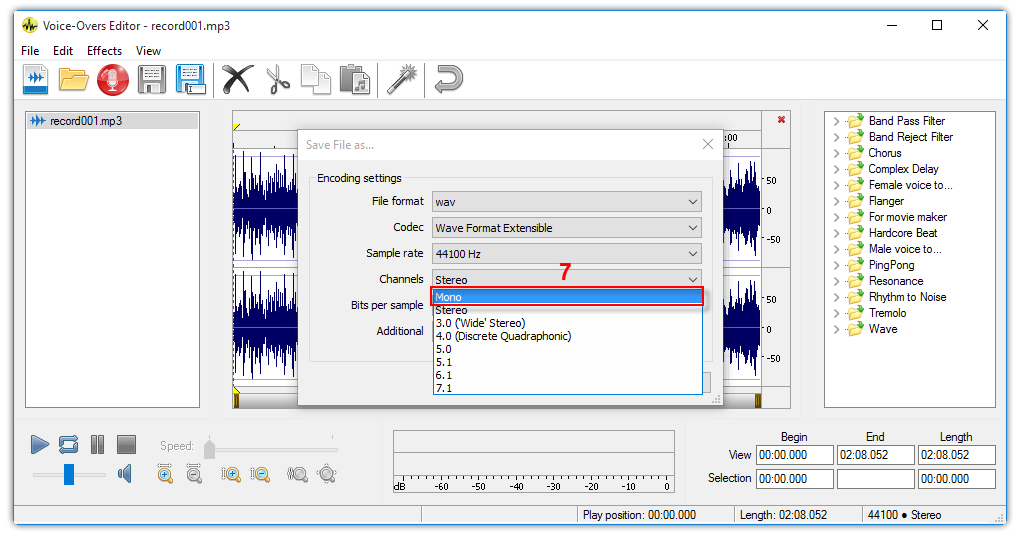Stop the playback
Screen dimensions: 1020x535
tap(126, 445)
